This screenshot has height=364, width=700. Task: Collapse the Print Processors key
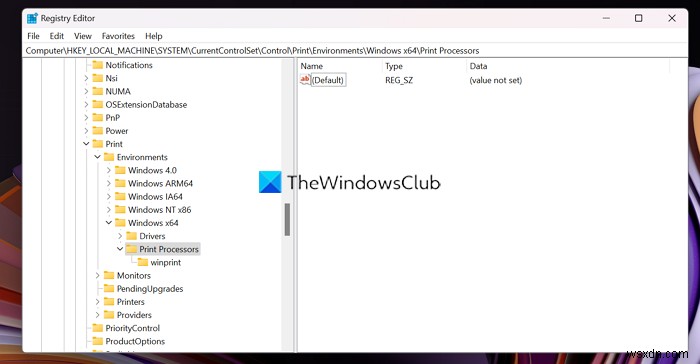point(120,249)
